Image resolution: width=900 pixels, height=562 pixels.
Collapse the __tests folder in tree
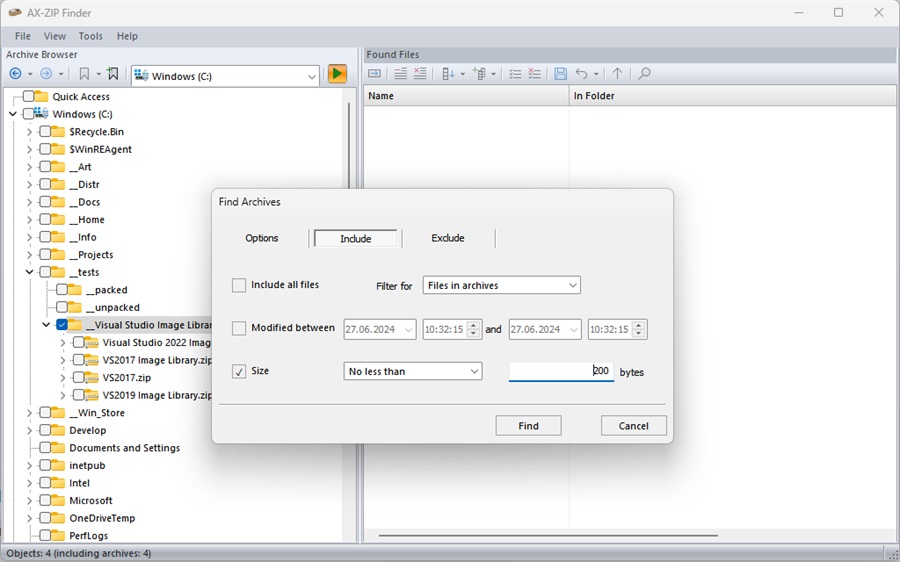pos(29,272)
